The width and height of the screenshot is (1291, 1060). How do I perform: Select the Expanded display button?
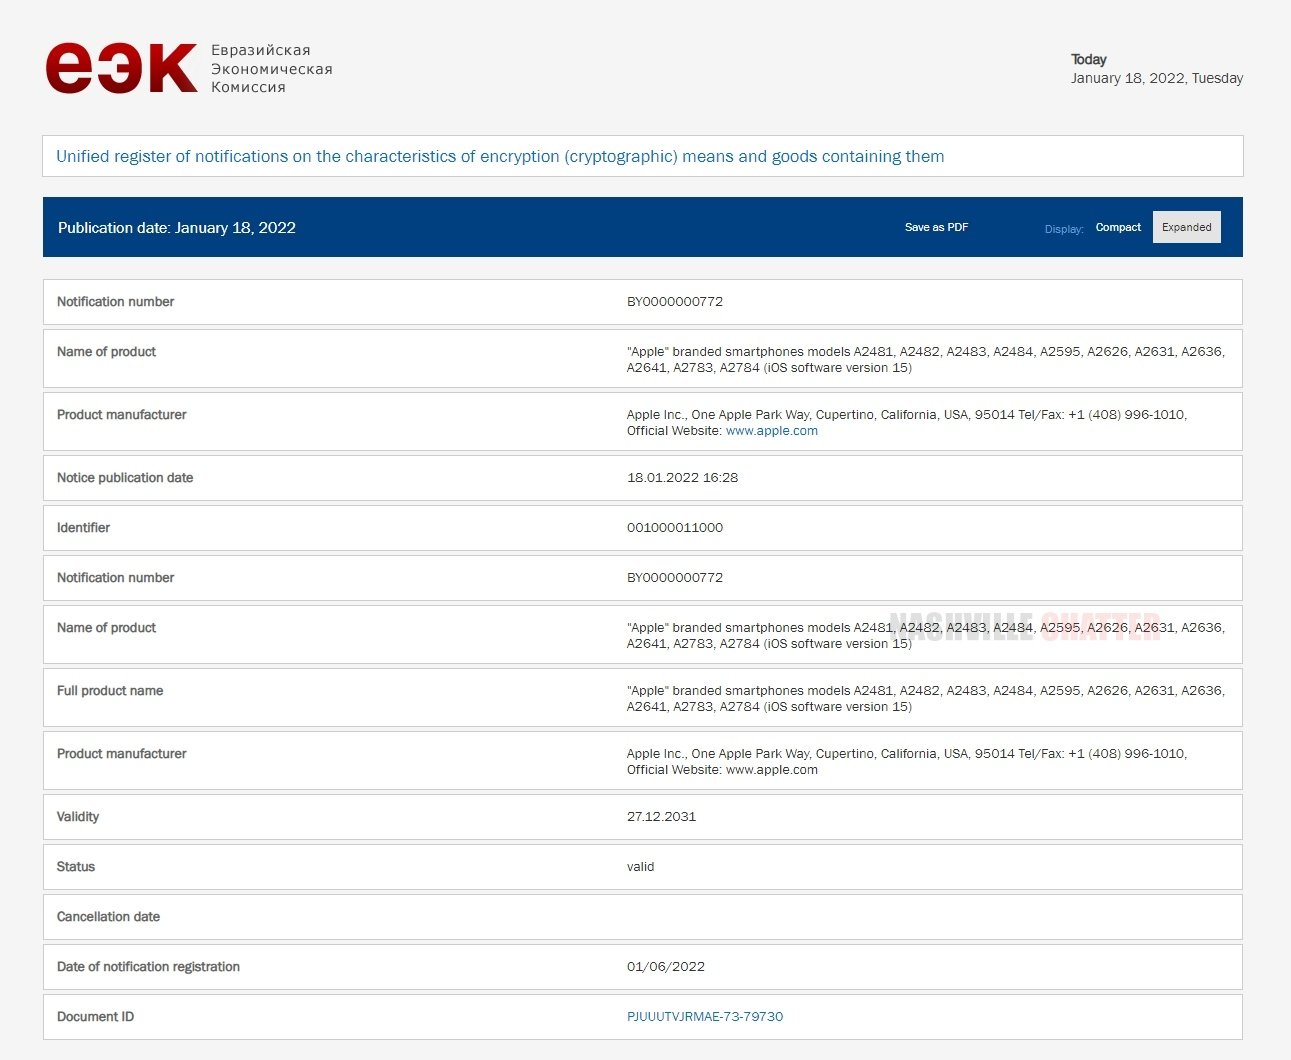click(1186, 227)
